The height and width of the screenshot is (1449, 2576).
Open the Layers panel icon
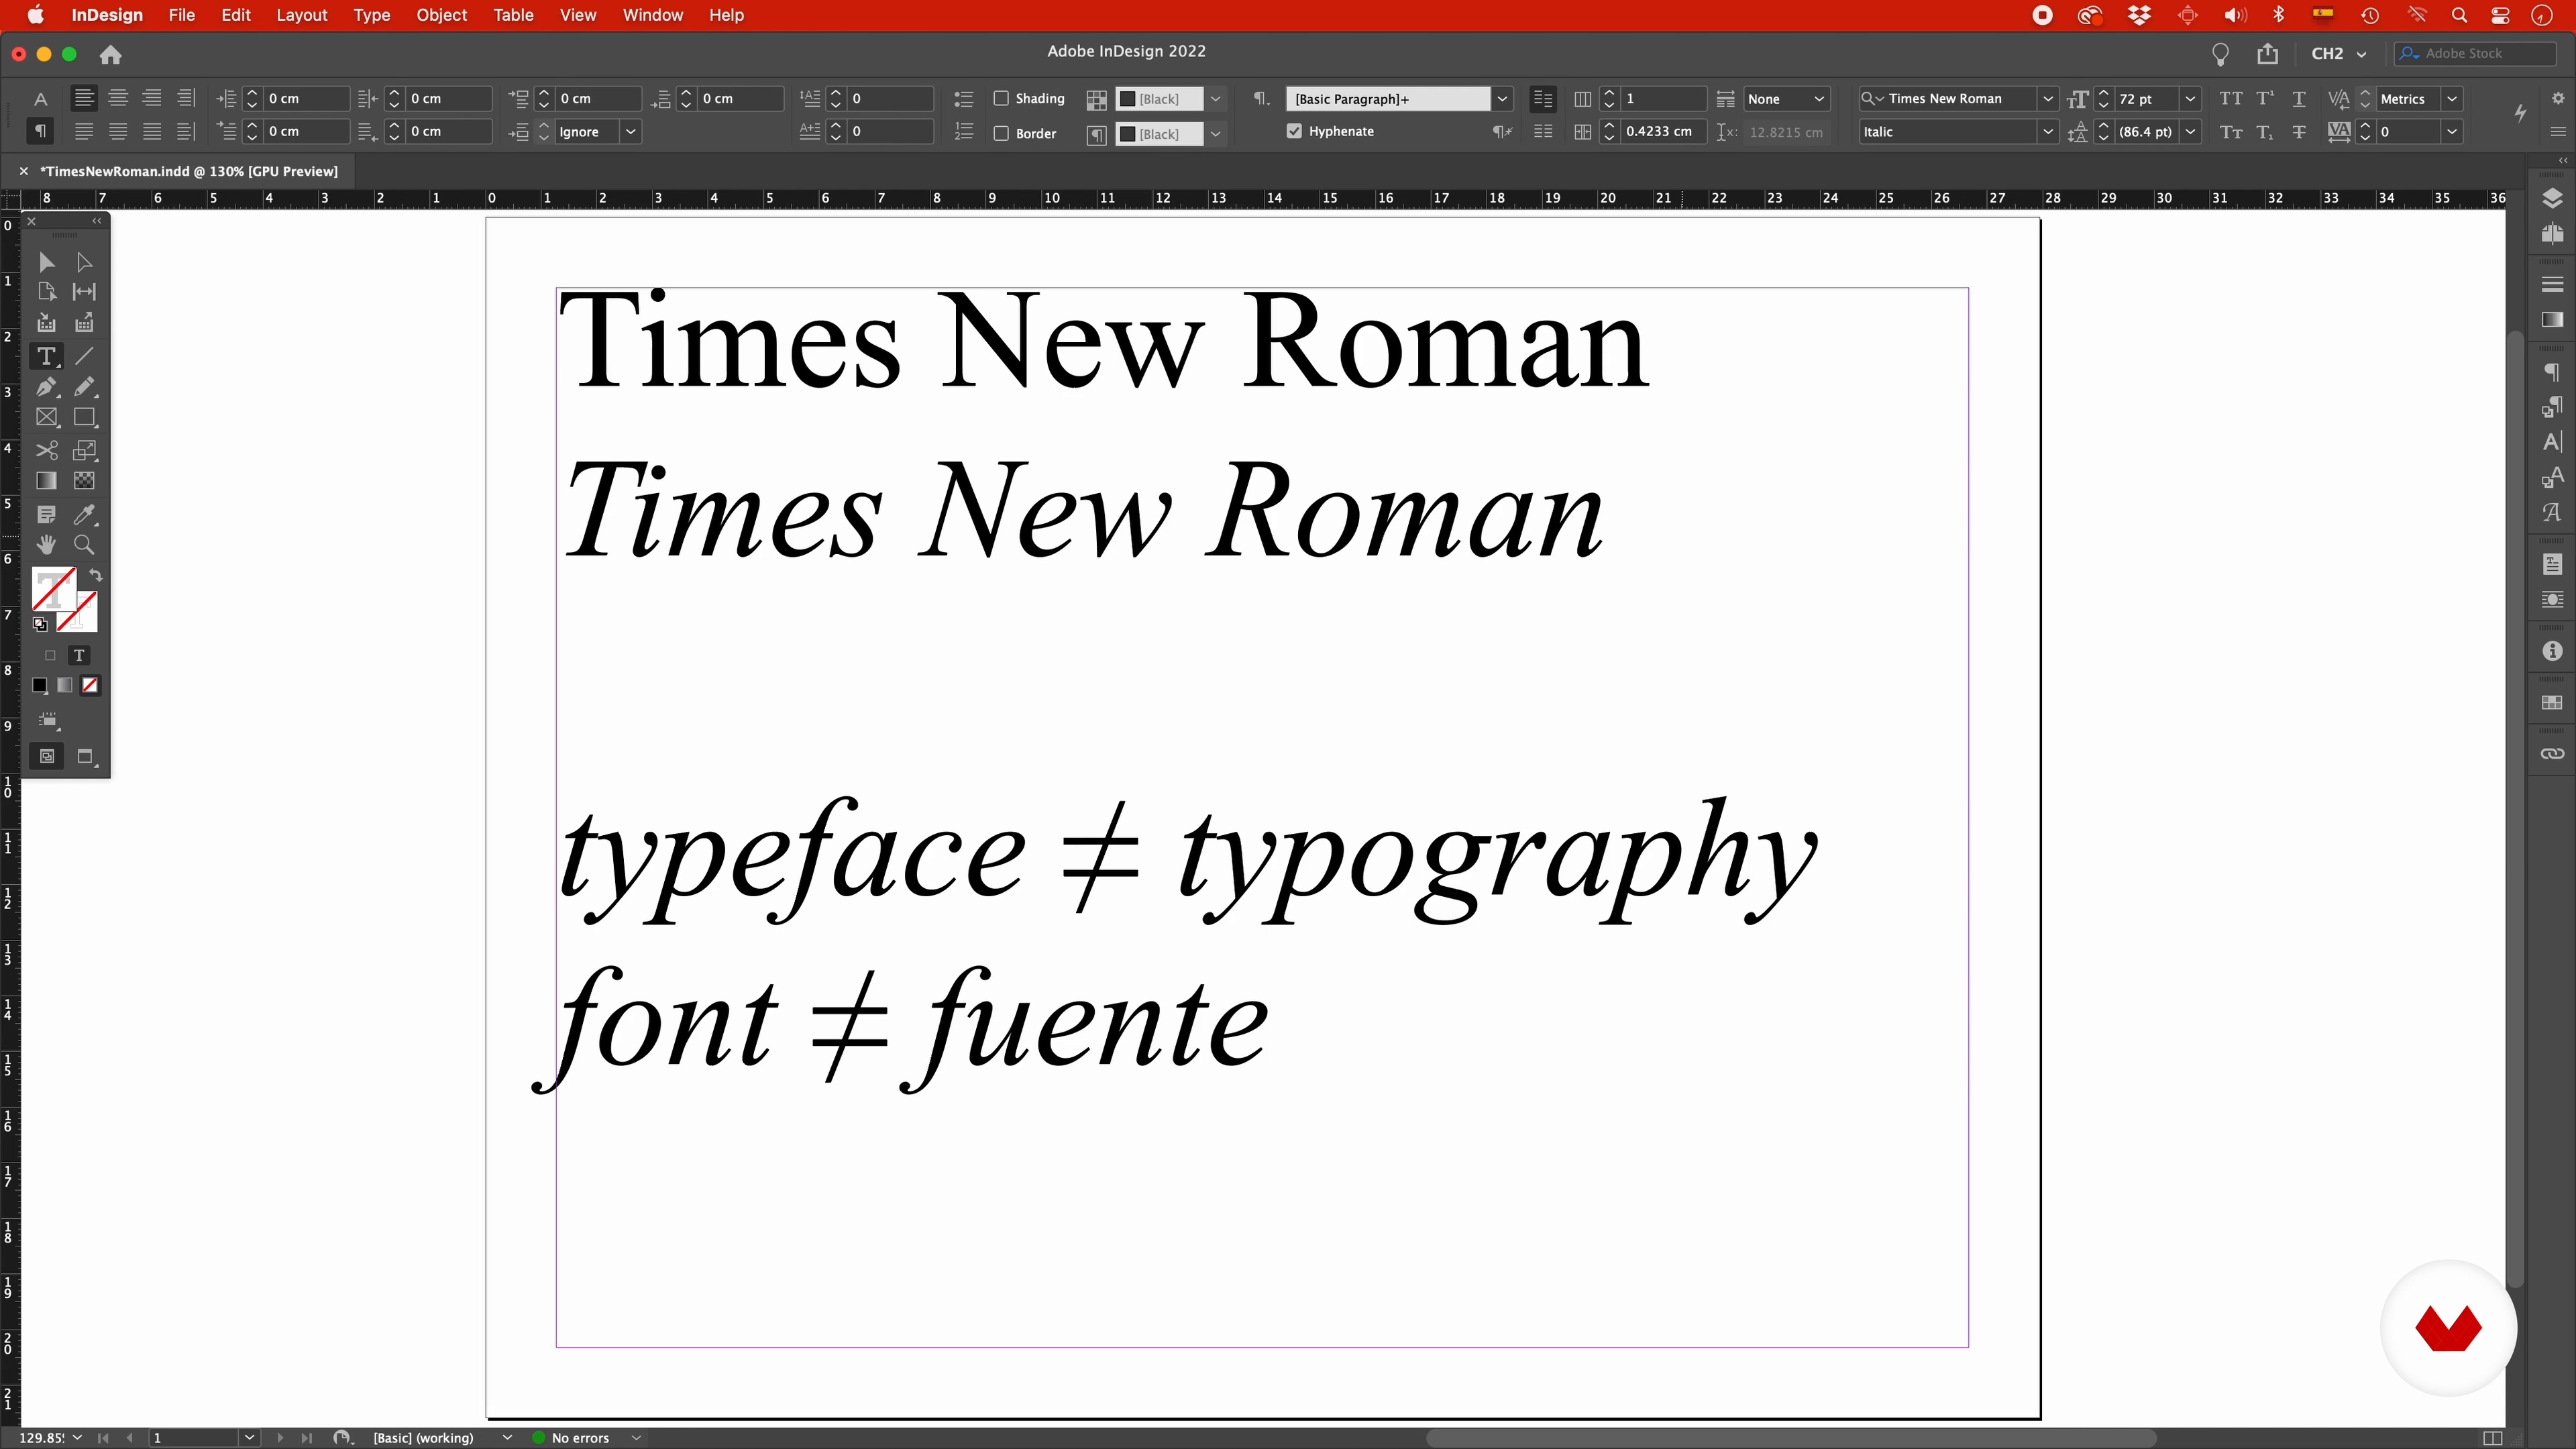(2552, 198)
